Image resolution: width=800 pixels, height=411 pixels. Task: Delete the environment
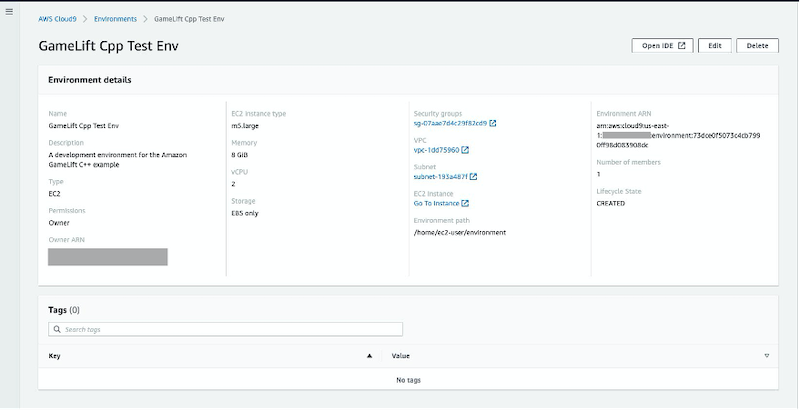pos(757,45)
